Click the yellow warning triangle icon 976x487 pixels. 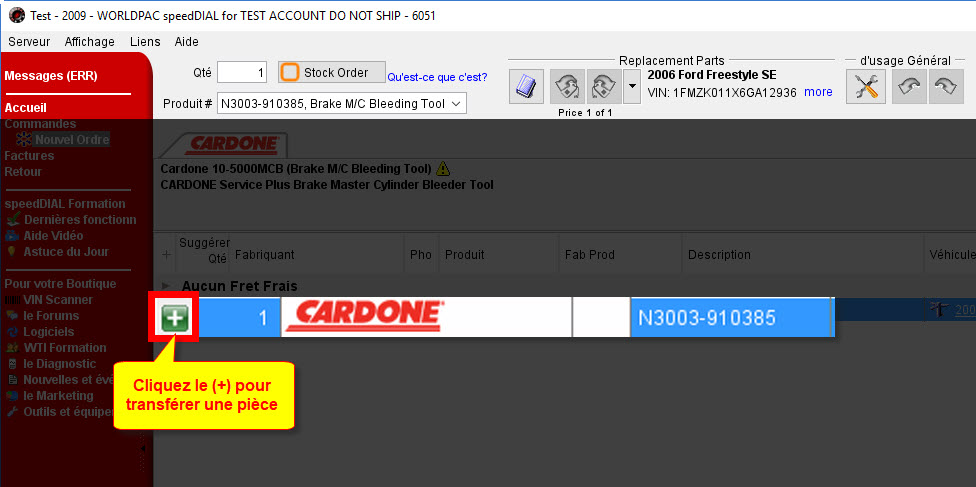click(443, 168)
